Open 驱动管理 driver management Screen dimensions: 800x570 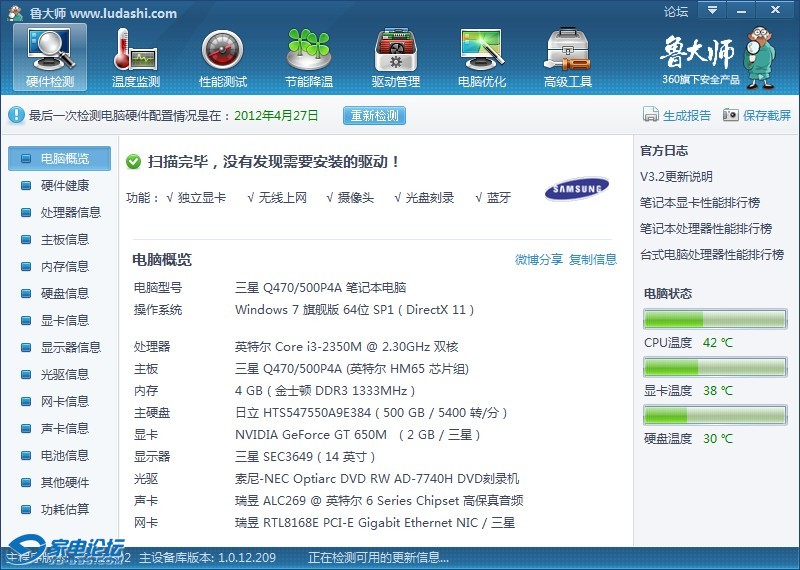click(x=395, y=57)
